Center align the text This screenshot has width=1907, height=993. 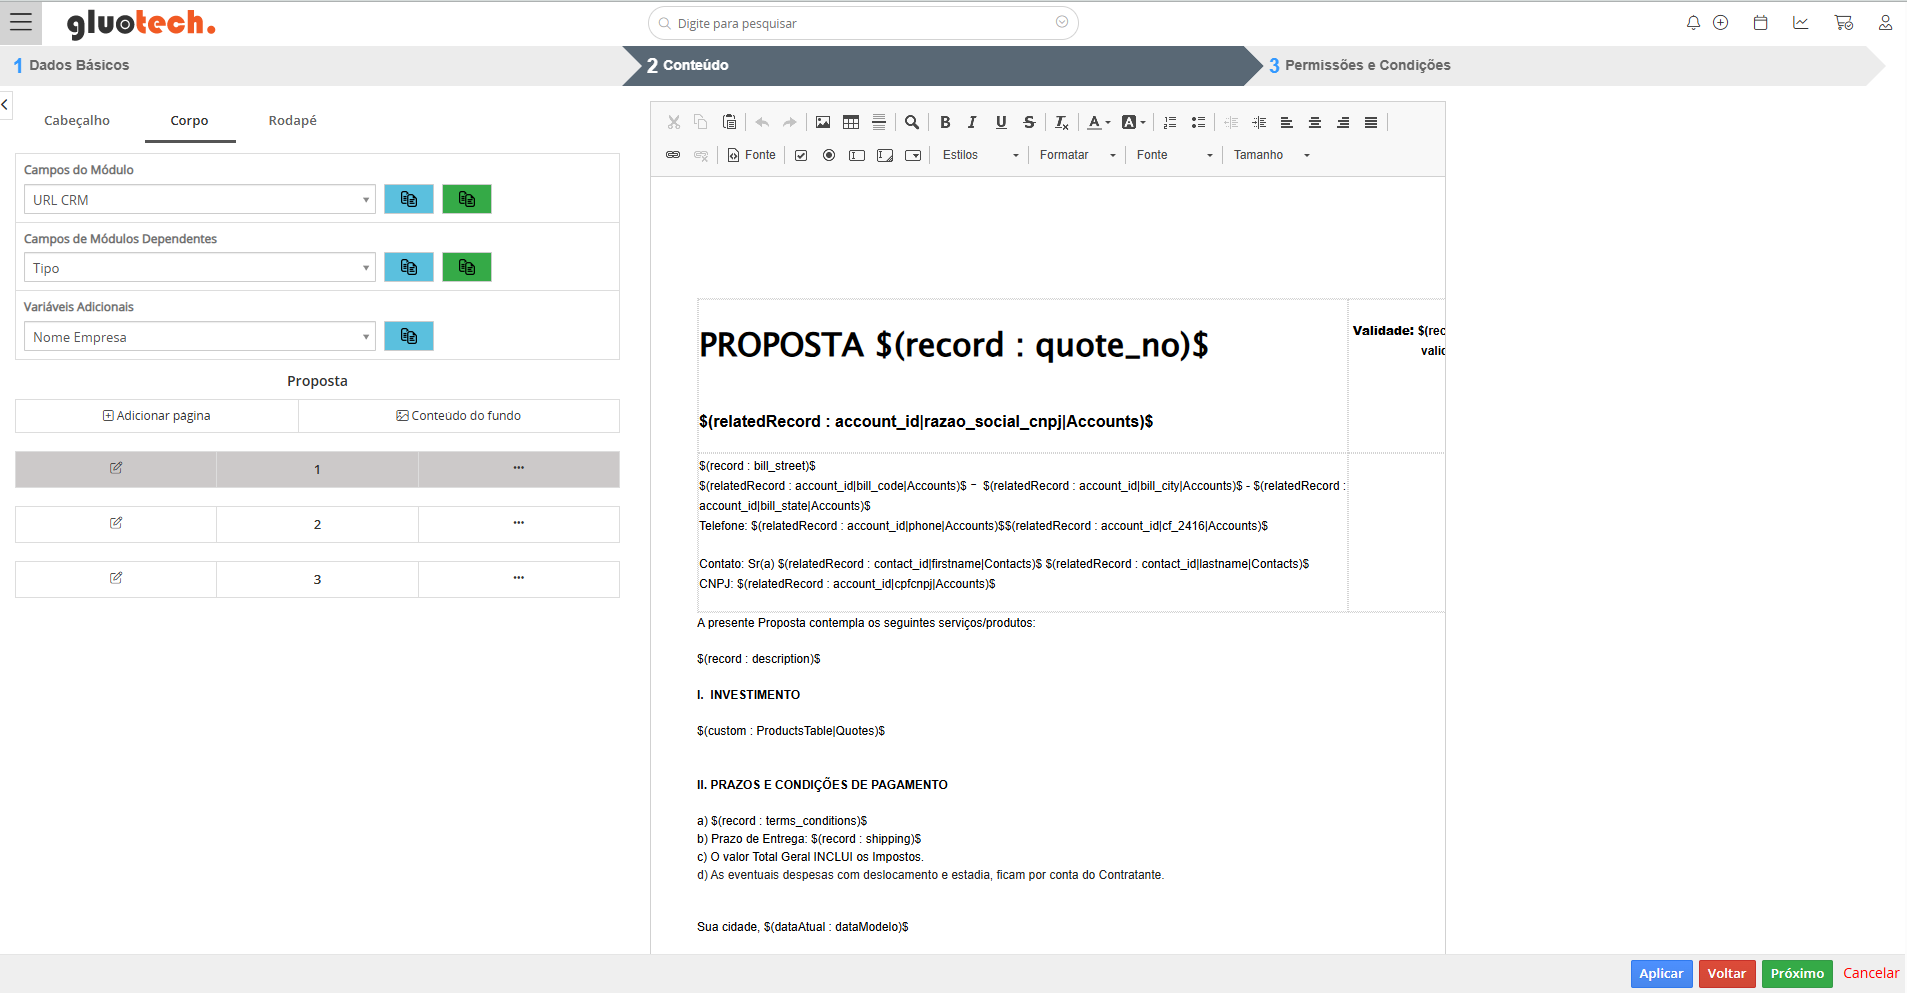(1315, 122)
